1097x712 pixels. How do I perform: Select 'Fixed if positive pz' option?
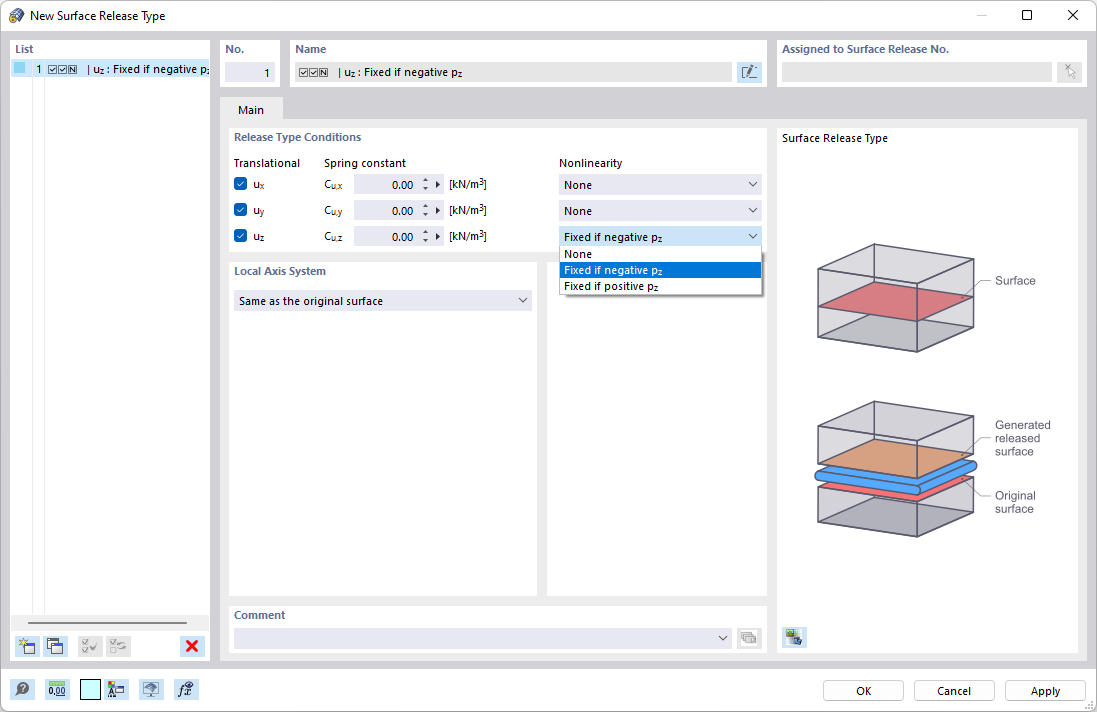click(660, 286)
